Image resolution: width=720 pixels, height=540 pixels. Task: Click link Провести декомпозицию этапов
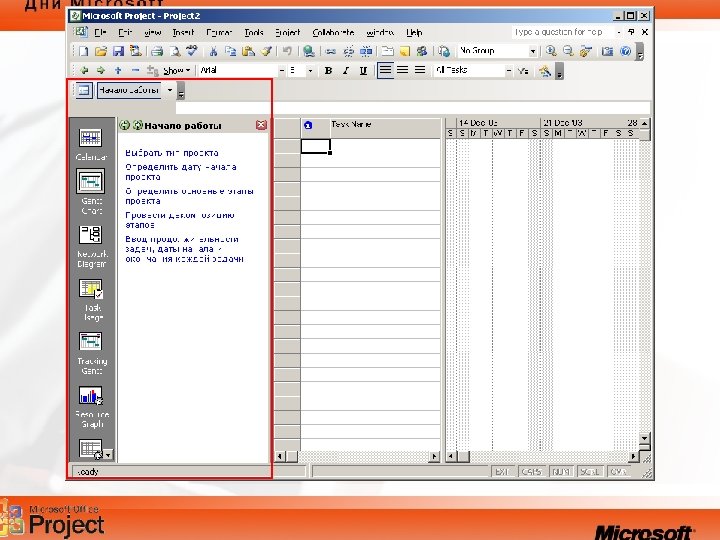tap(180, 220)
